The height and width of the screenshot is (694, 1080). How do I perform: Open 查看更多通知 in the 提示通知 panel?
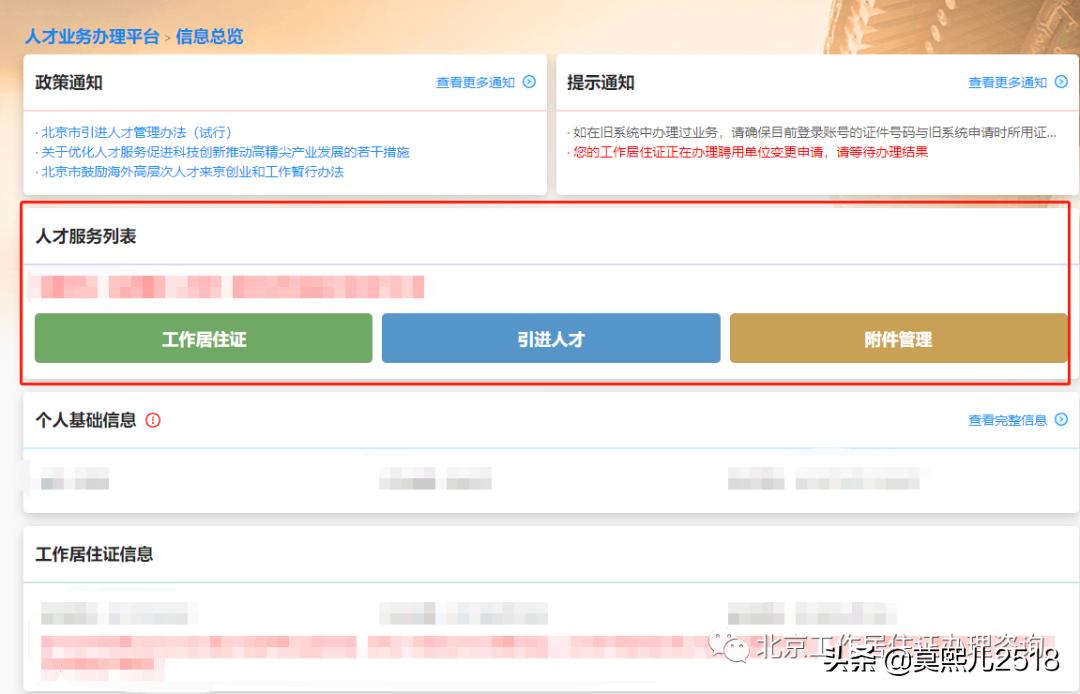point(1008,83)
